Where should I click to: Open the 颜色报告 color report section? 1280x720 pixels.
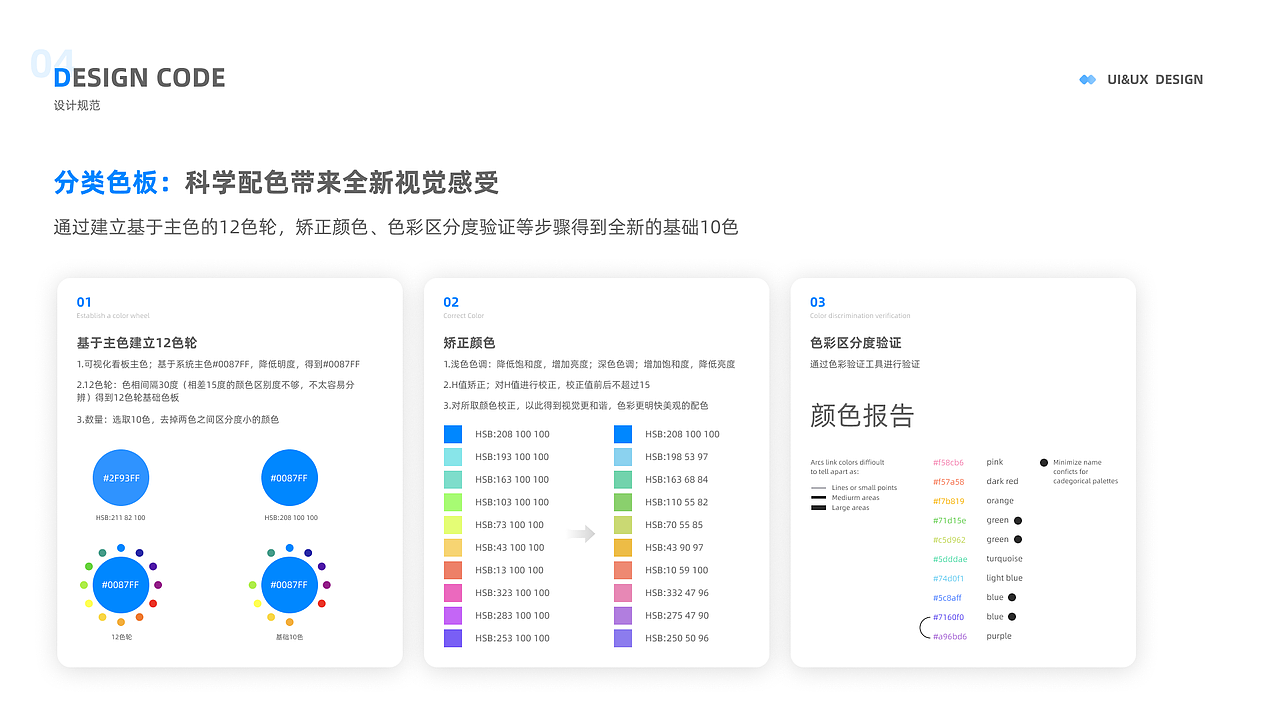tap(864, 413)
